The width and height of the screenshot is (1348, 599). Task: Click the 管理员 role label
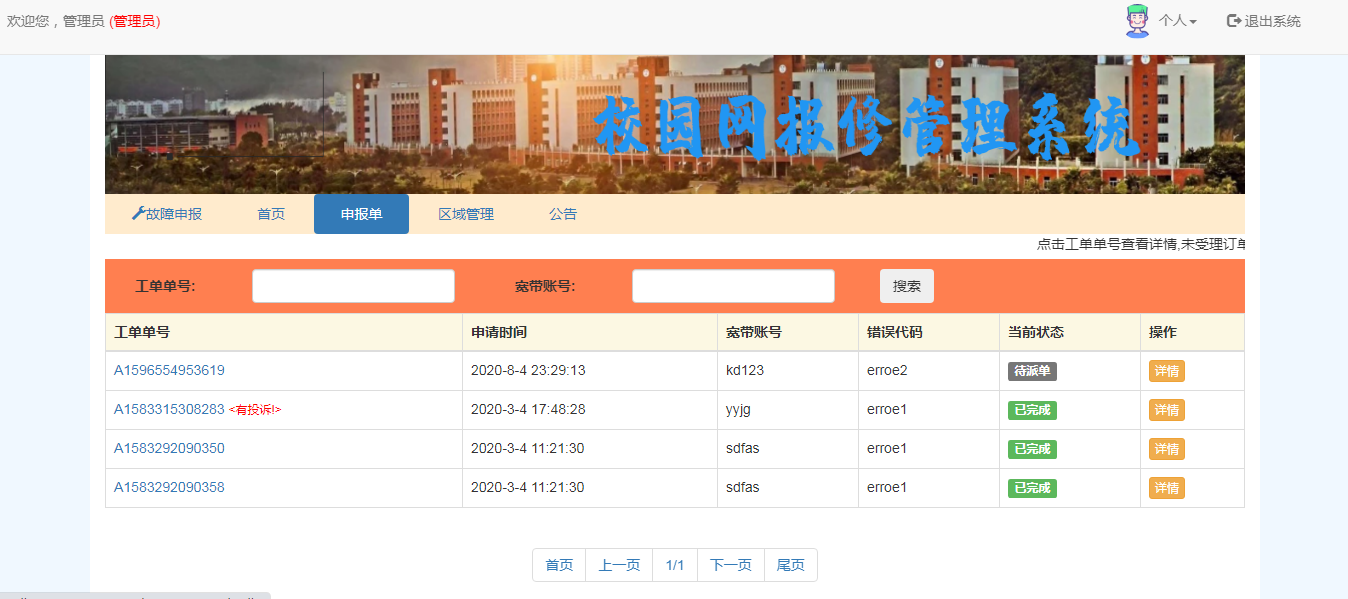click(135, 21)
